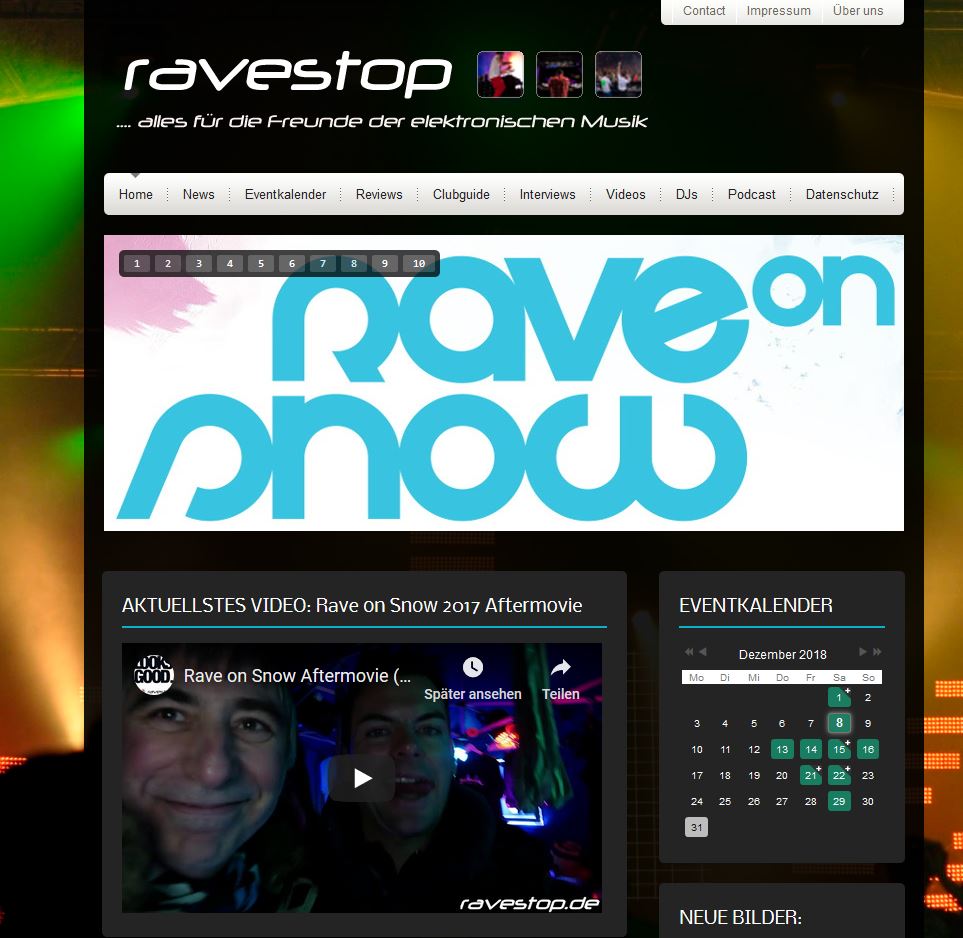The width and height of the screenshot is (963, 938).
Task: Select December 15 events in the calendar
Action: tap(839, 749)
